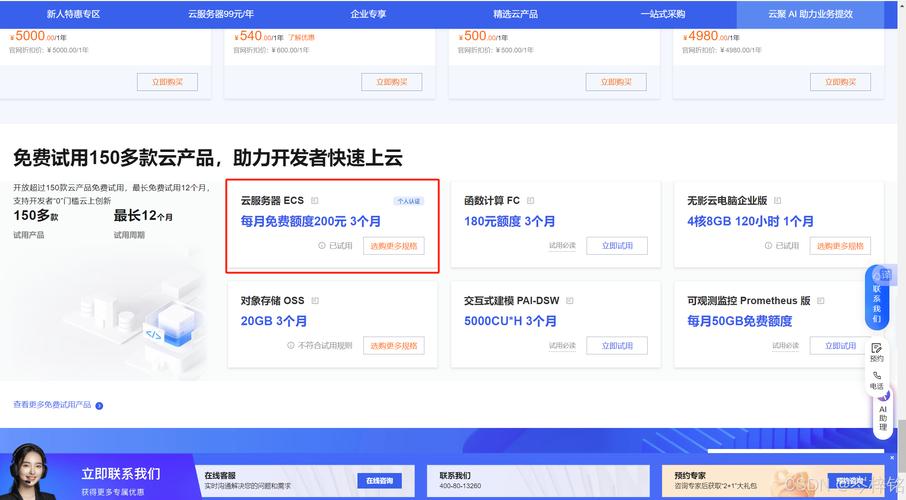Click 立即购买 under the ¥540 offer

(392, 82)
